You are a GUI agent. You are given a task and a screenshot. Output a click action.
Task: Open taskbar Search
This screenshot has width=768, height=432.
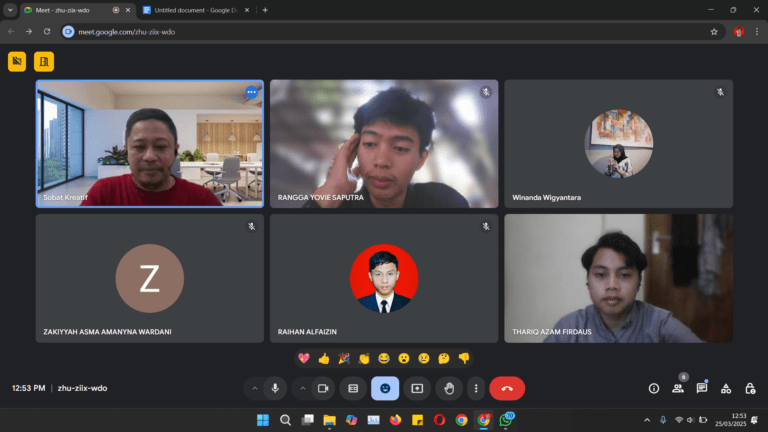click(x=285, y=420)
